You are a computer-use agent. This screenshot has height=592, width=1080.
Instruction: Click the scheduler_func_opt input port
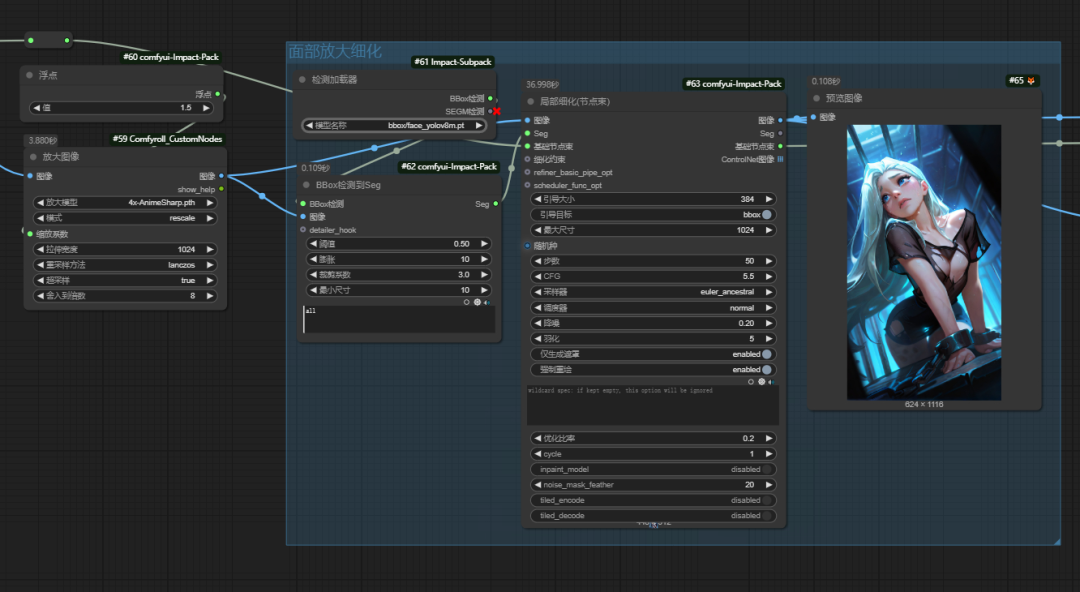coord(528,186)
